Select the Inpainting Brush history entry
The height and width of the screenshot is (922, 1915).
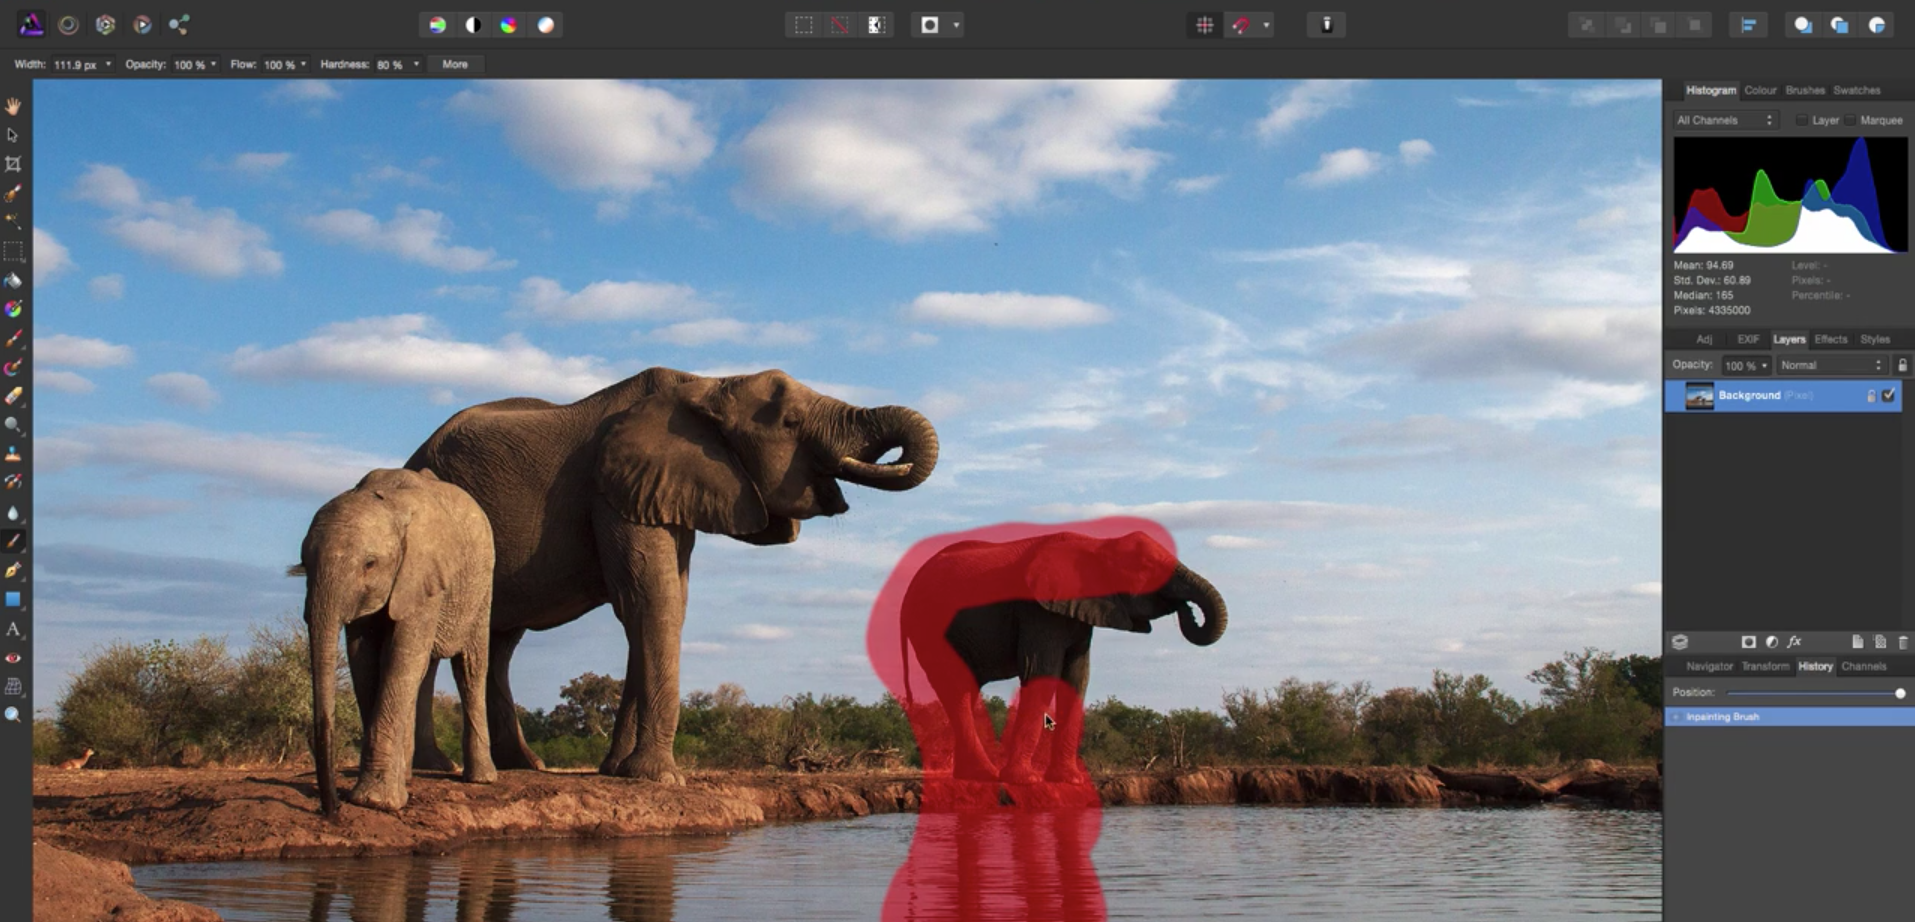[x=1722, y=717]
